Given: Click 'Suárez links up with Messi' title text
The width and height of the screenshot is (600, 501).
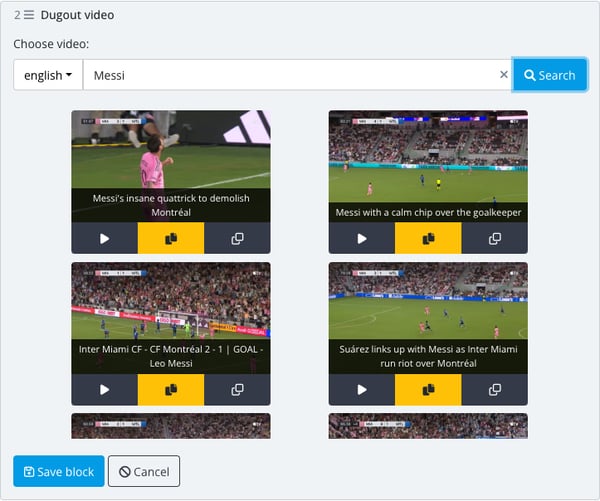Looking at the screenshot, I should (x=428, y=356).
